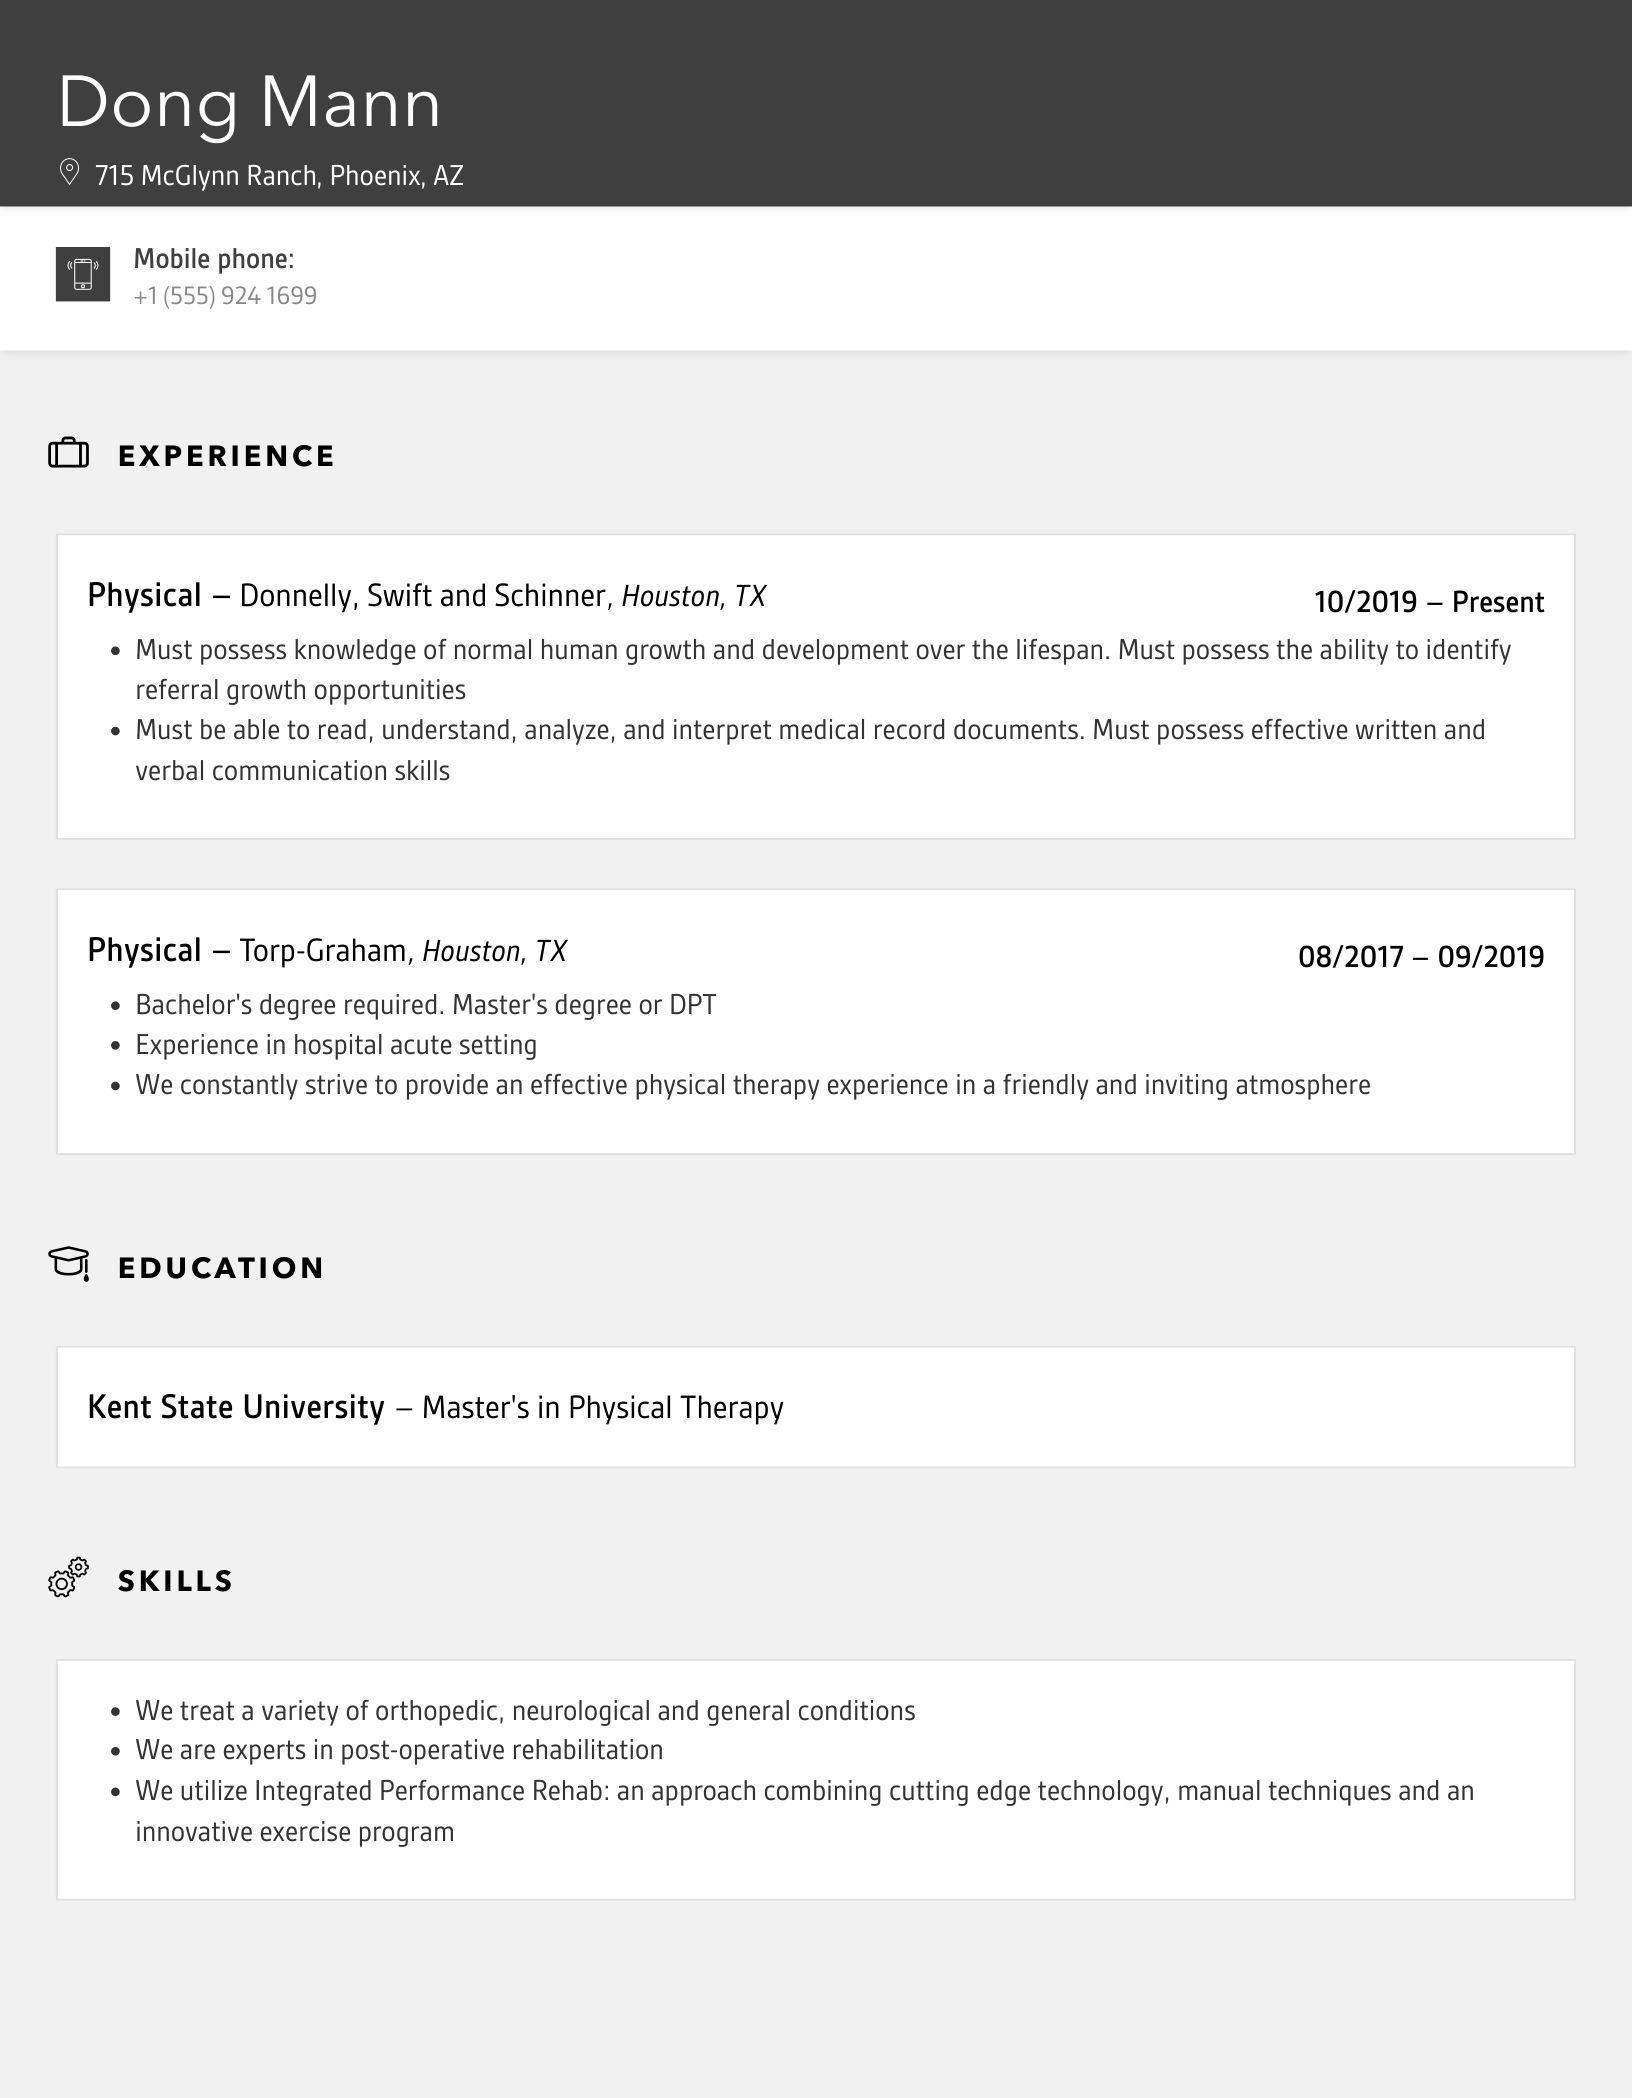Click the briefcase Experience icon
This screenshot has width=1632, height=2098.
69,454
